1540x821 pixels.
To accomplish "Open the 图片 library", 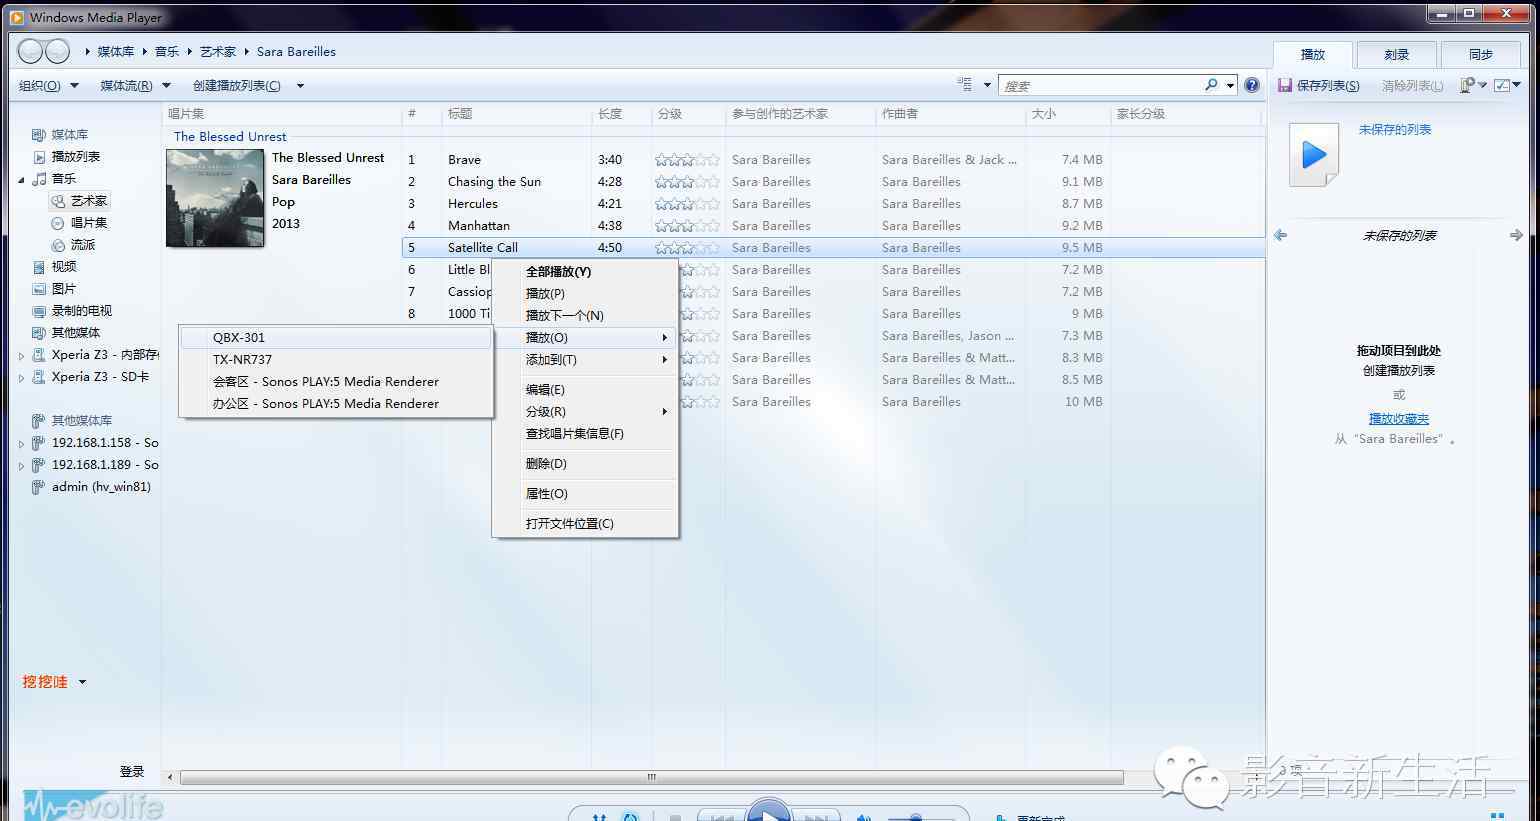I will tap(54, 288).
